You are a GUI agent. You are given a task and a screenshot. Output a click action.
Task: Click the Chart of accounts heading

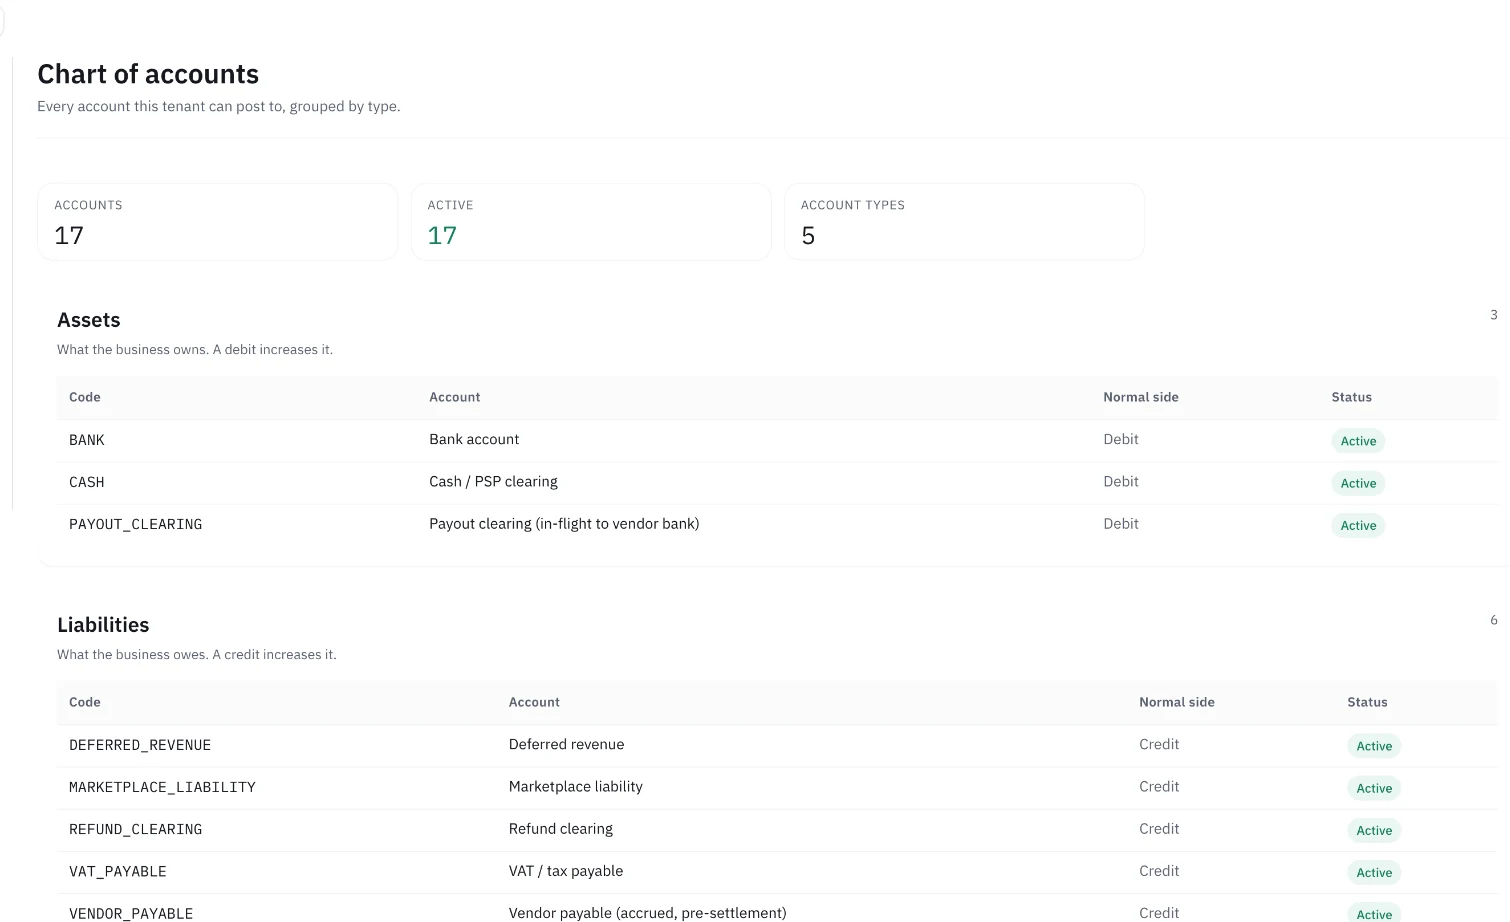tap(148, 74)
